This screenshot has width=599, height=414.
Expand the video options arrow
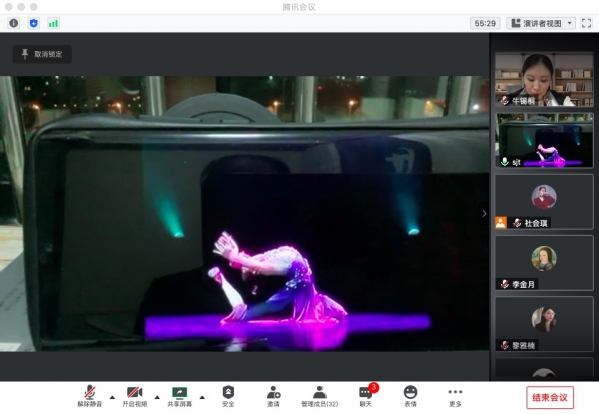point(157,397)
